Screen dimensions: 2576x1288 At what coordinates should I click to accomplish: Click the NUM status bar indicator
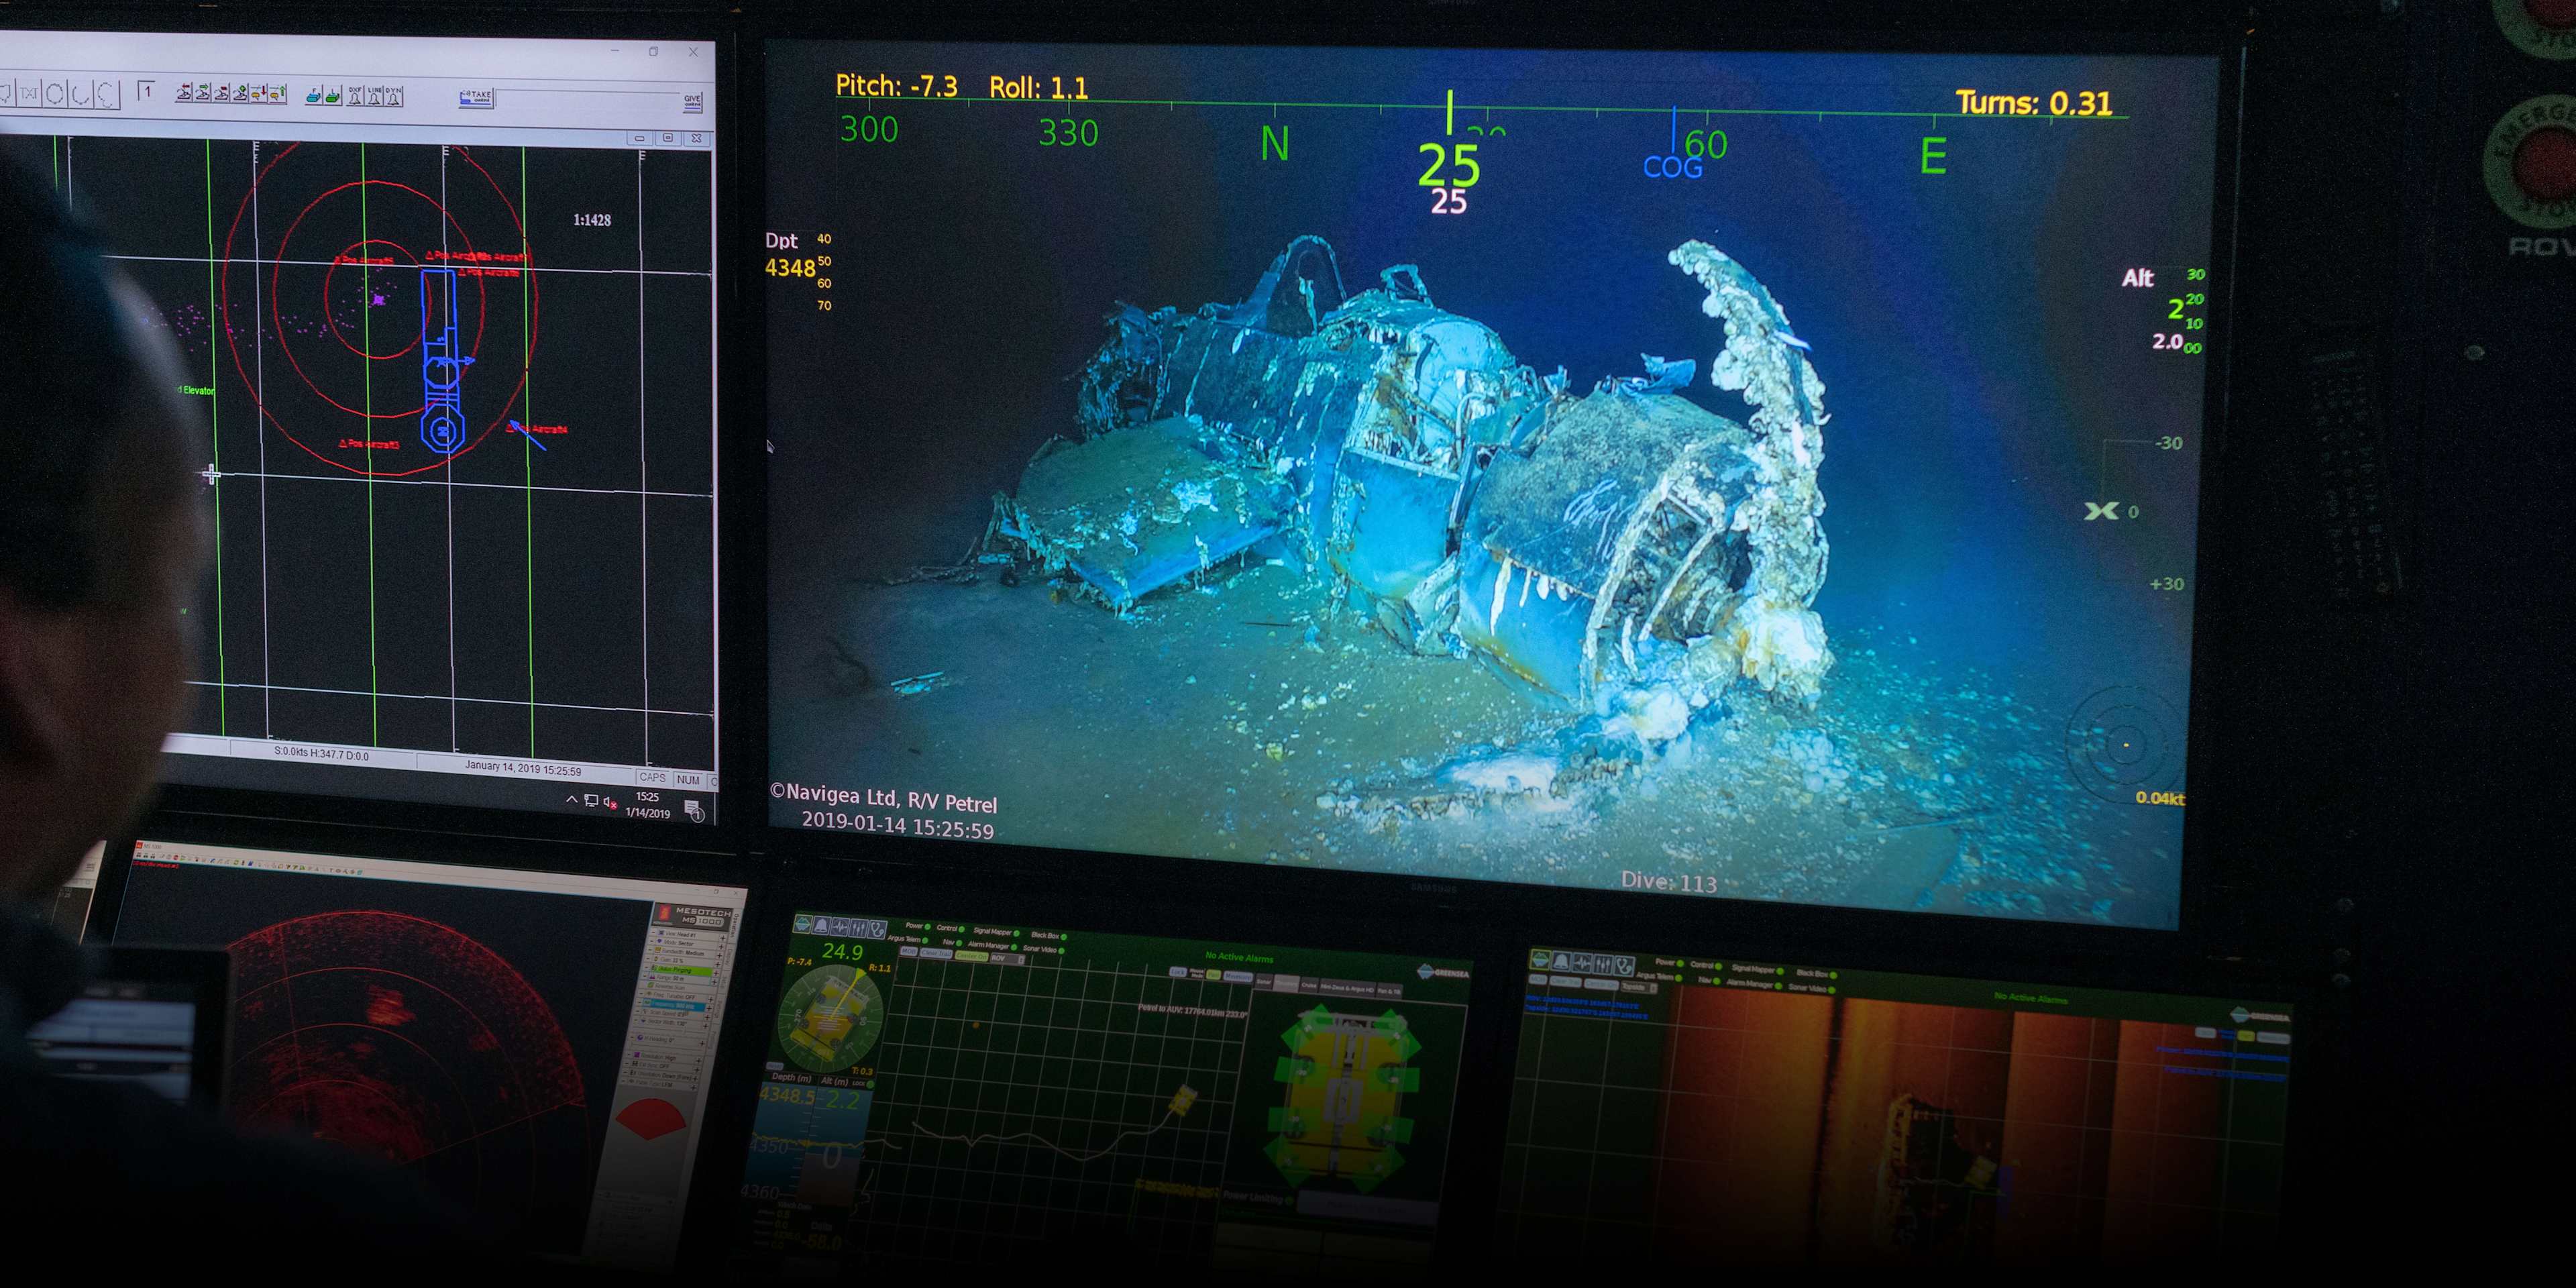688,780
